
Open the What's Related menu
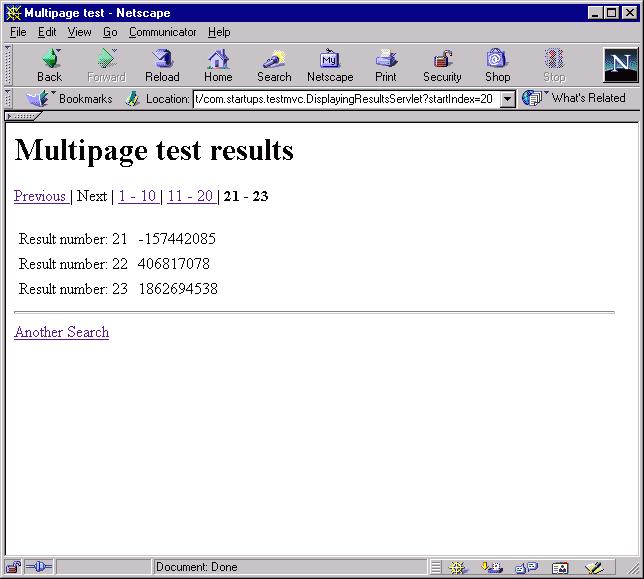click(x=576, y=98)
